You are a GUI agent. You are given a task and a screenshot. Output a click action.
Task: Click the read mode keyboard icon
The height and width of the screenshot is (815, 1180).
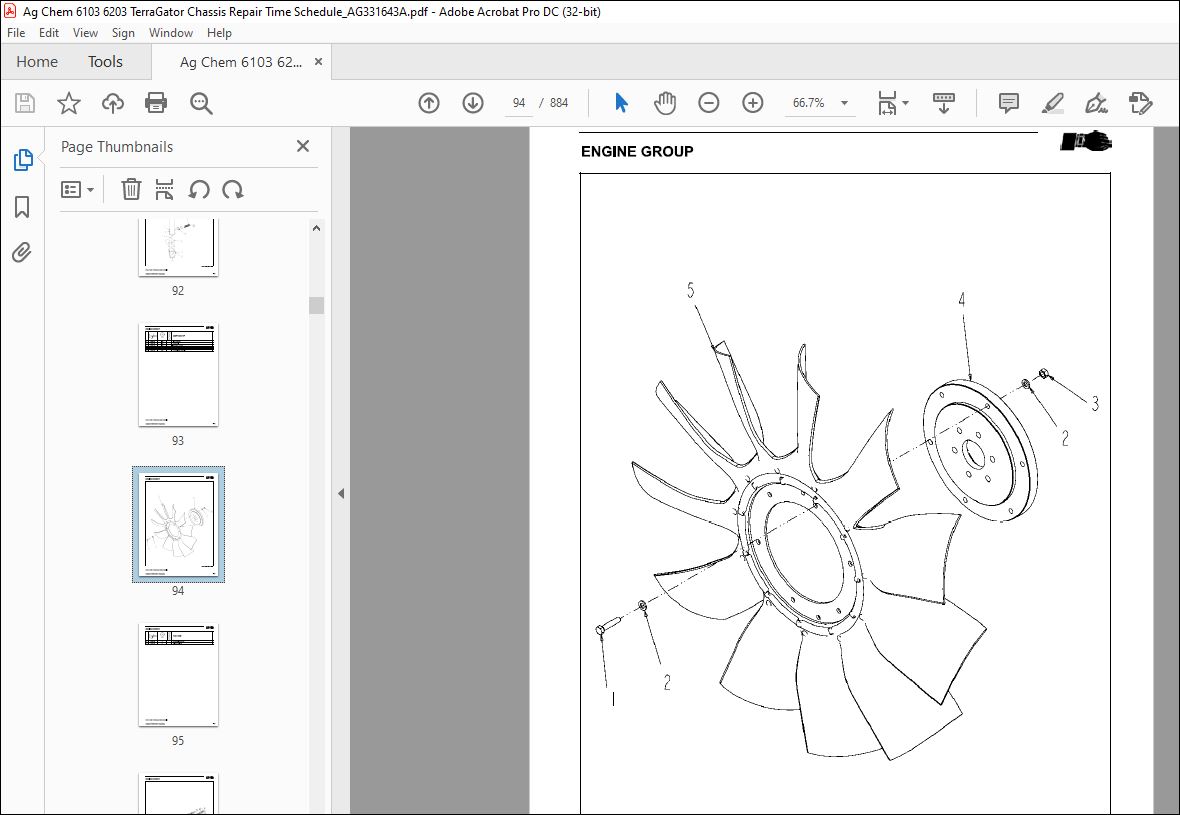(x=944, y=103)
